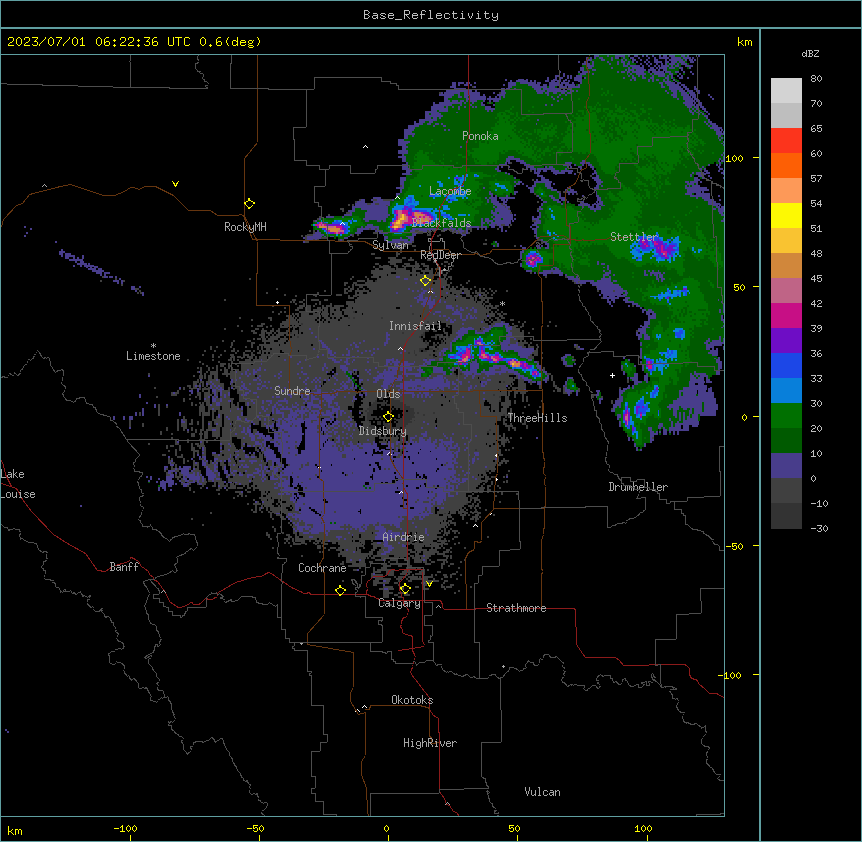
Task: Click the Strathmore label
Action: (x=516, y=608)
